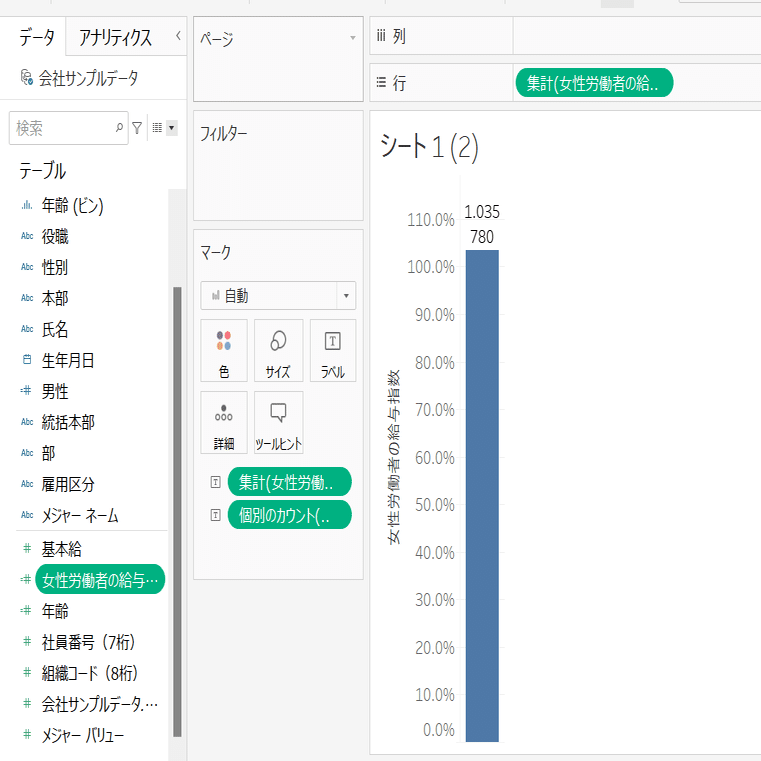
Task: Open the ツールヒント (Tooltip) mark card
Action: (278, 422)
